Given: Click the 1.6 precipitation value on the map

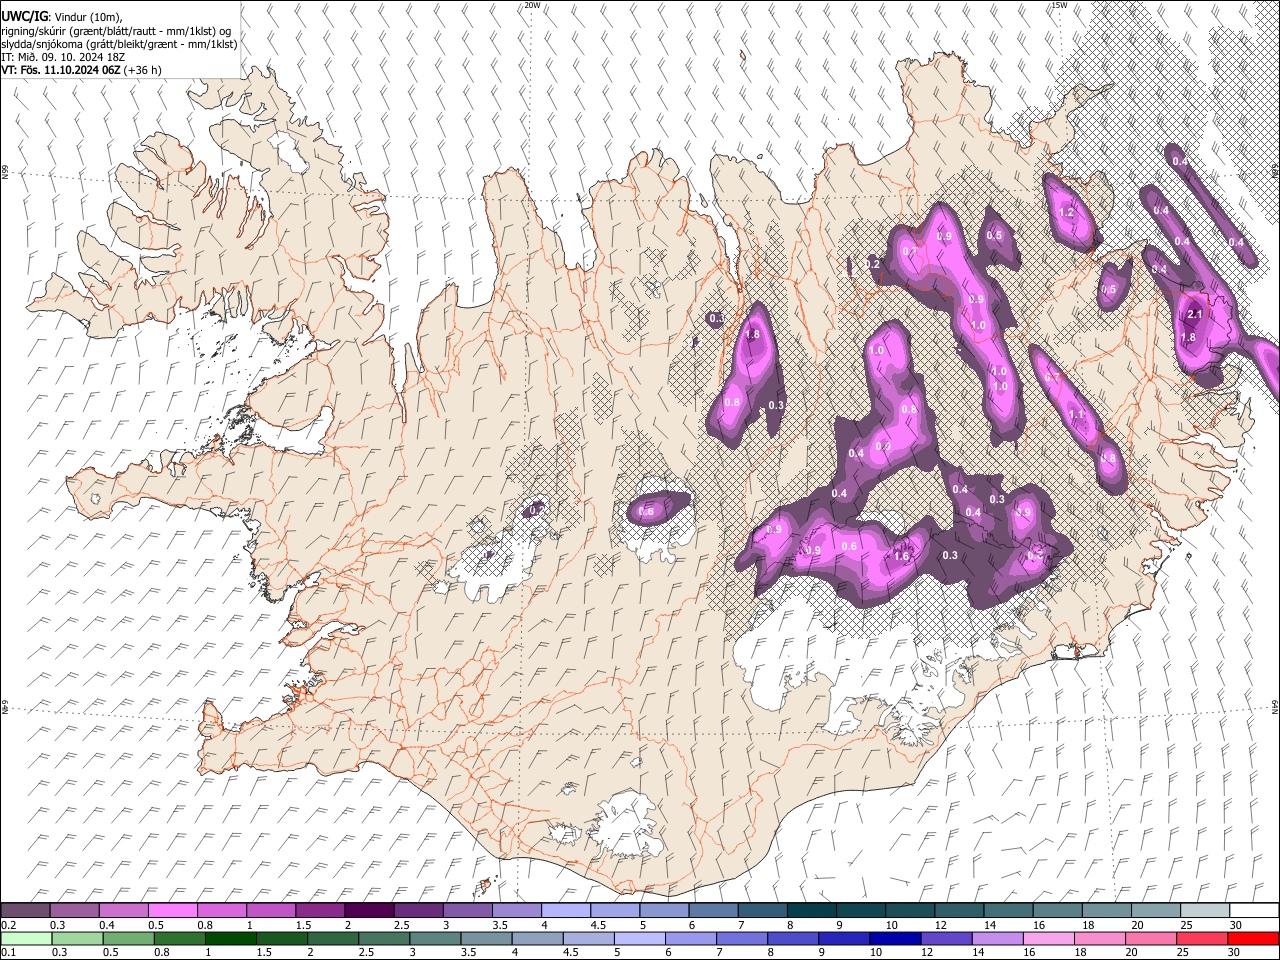Looking at the screenshot, I should 900,557.
